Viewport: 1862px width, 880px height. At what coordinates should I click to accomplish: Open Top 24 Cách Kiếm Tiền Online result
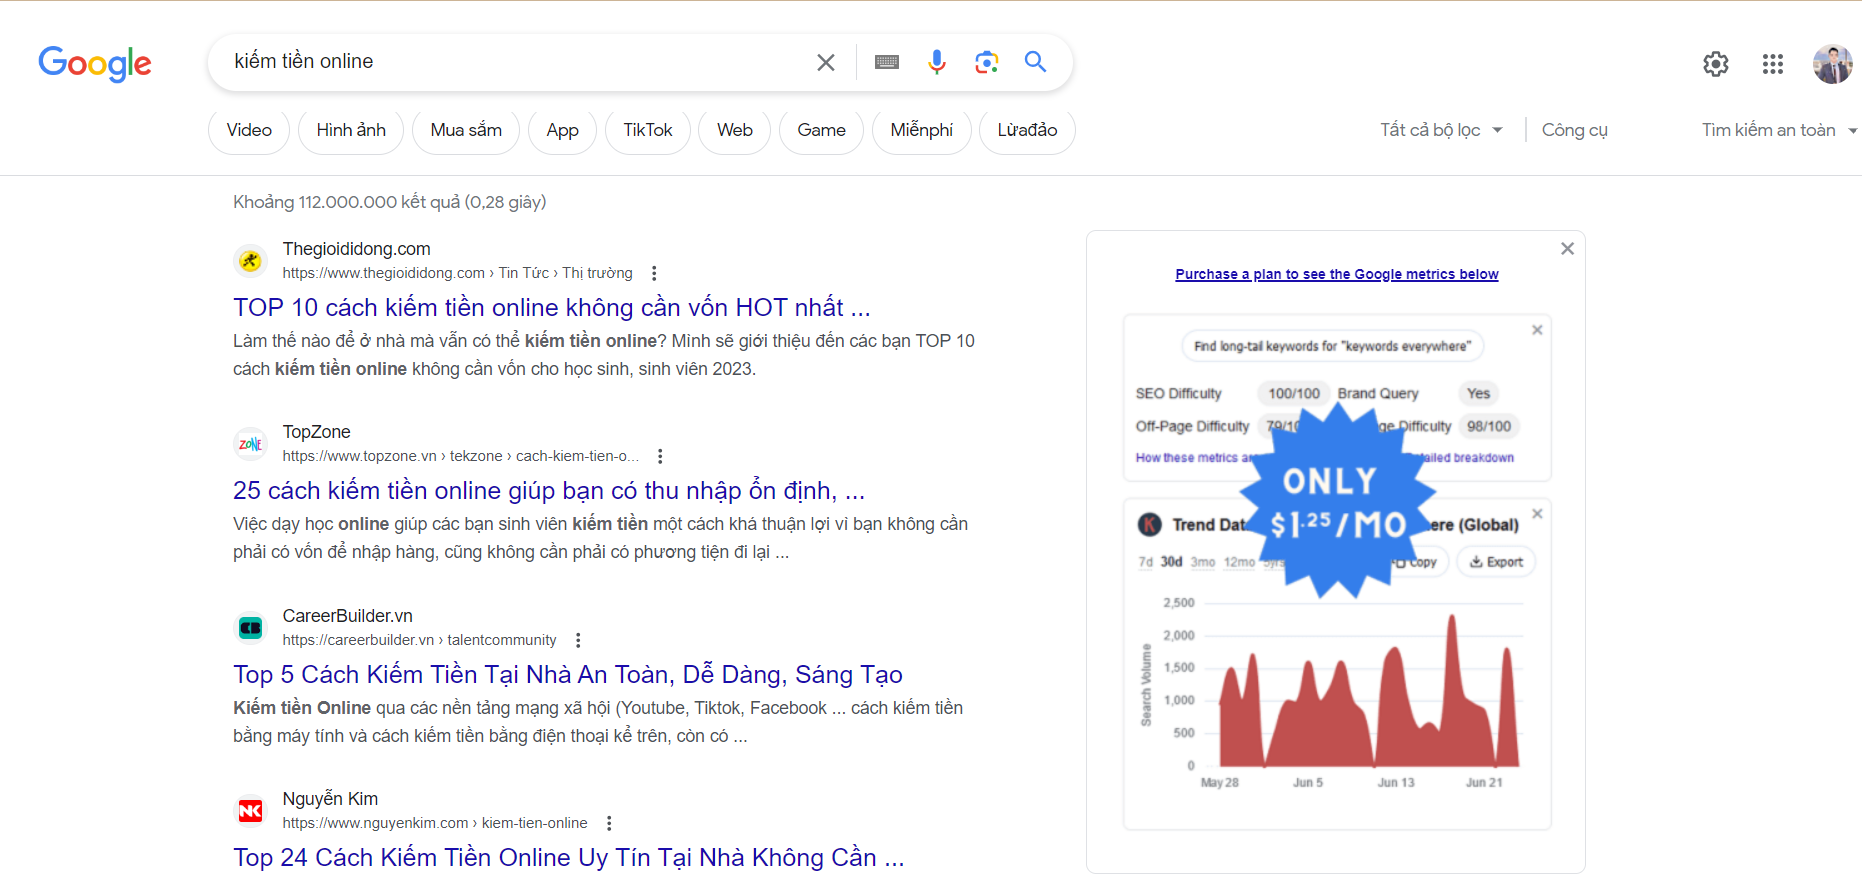click(x=569, y=857)
